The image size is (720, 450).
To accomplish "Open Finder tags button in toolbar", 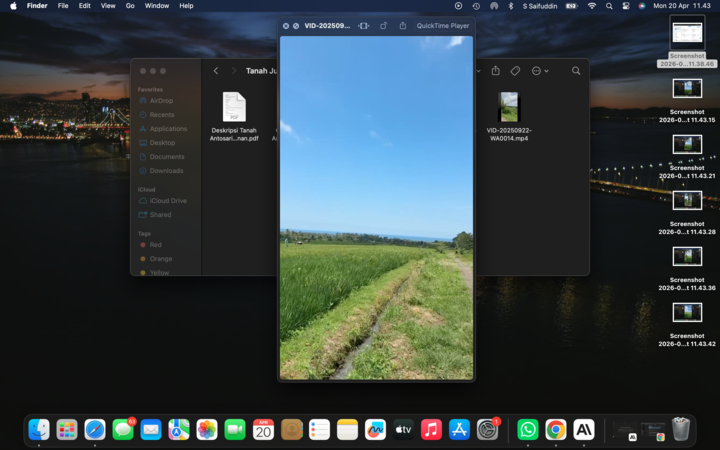I will coord(515,71).
